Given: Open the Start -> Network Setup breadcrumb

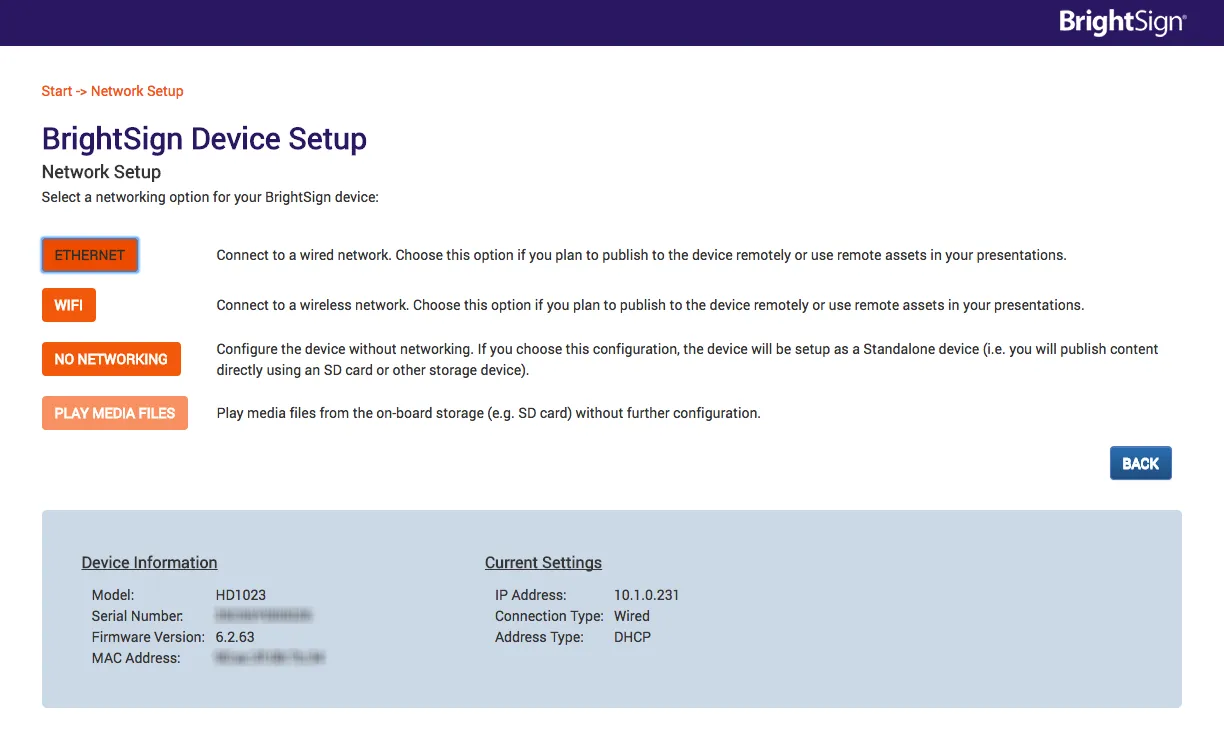Looking at the screenshot, I should click(112, 91).
